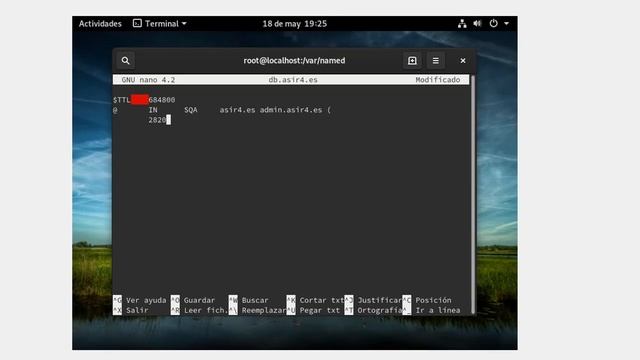Click the file name db.asir4.es in nano header

tap(293, 80)
